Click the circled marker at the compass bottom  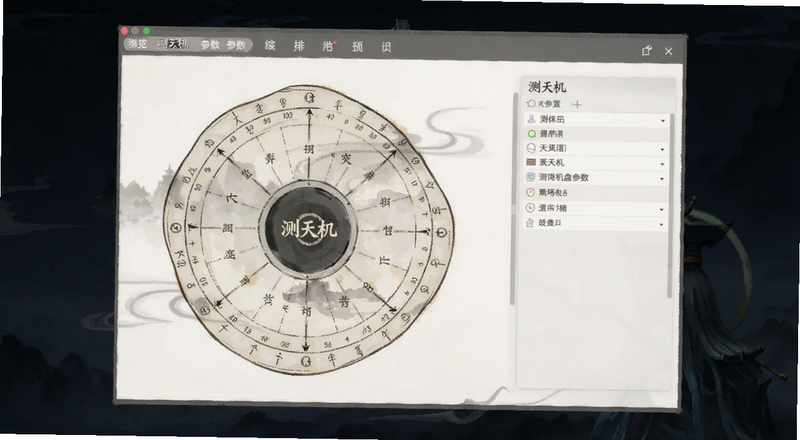coord(306,361)
